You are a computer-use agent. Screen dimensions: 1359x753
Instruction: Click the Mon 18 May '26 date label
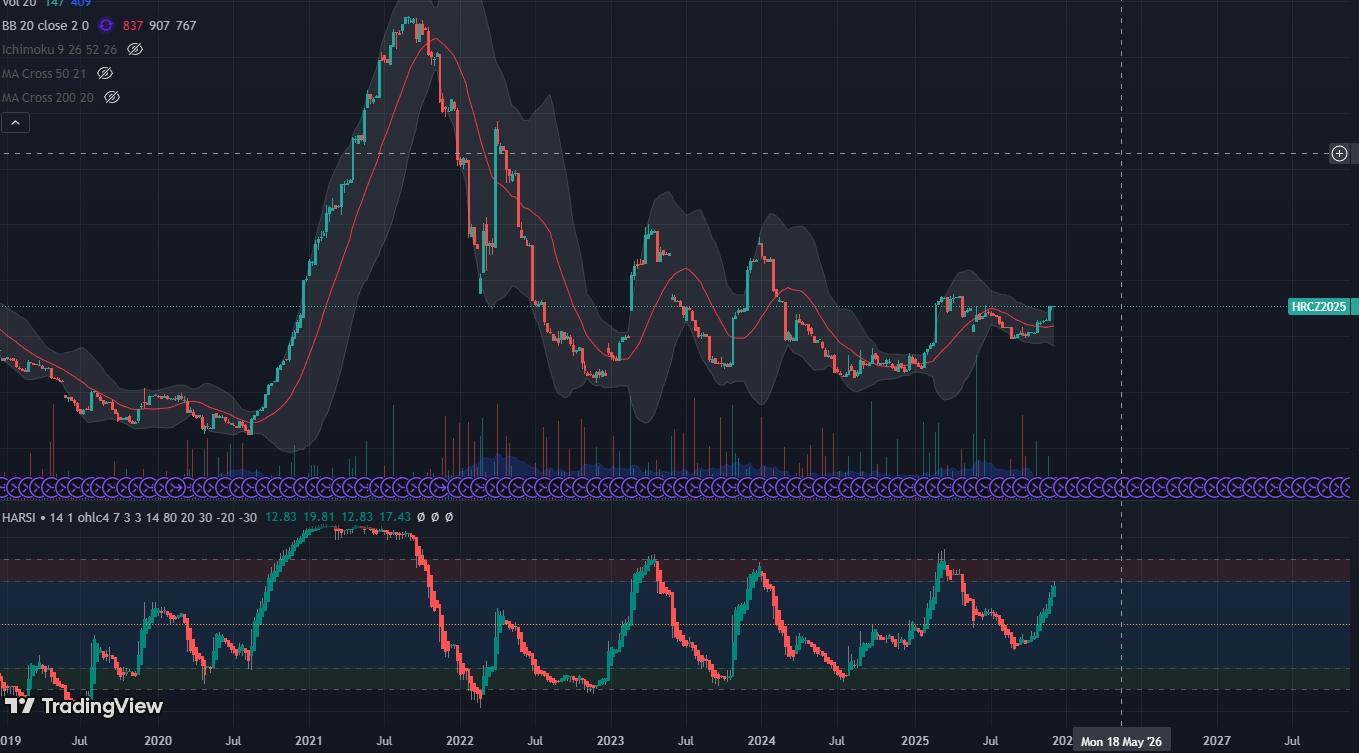[1121, 741]
